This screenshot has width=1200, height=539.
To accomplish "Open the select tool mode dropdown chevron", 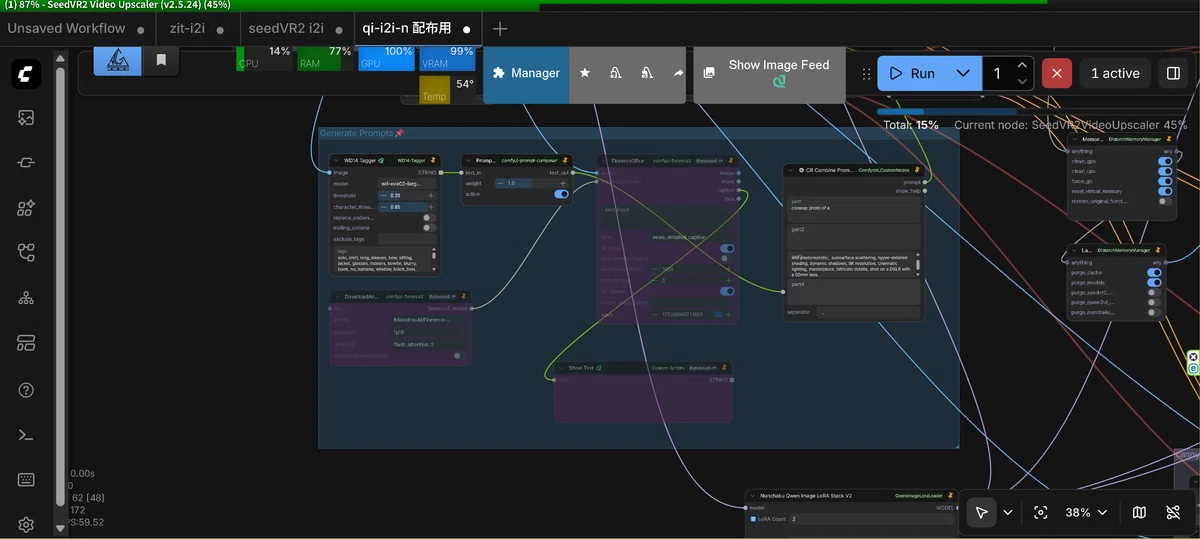I will (x=1008, y=512).
